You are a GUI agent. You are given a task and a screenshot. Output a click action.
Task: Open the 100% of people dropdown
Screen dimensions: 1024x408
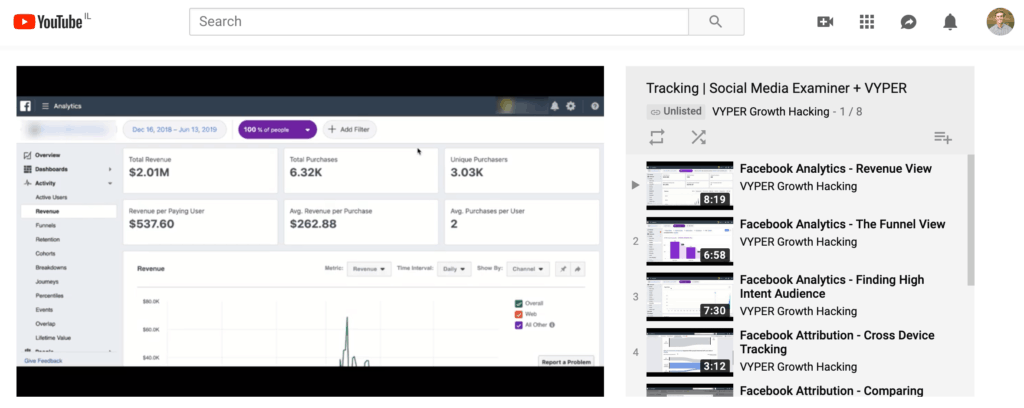pos(278,129)
